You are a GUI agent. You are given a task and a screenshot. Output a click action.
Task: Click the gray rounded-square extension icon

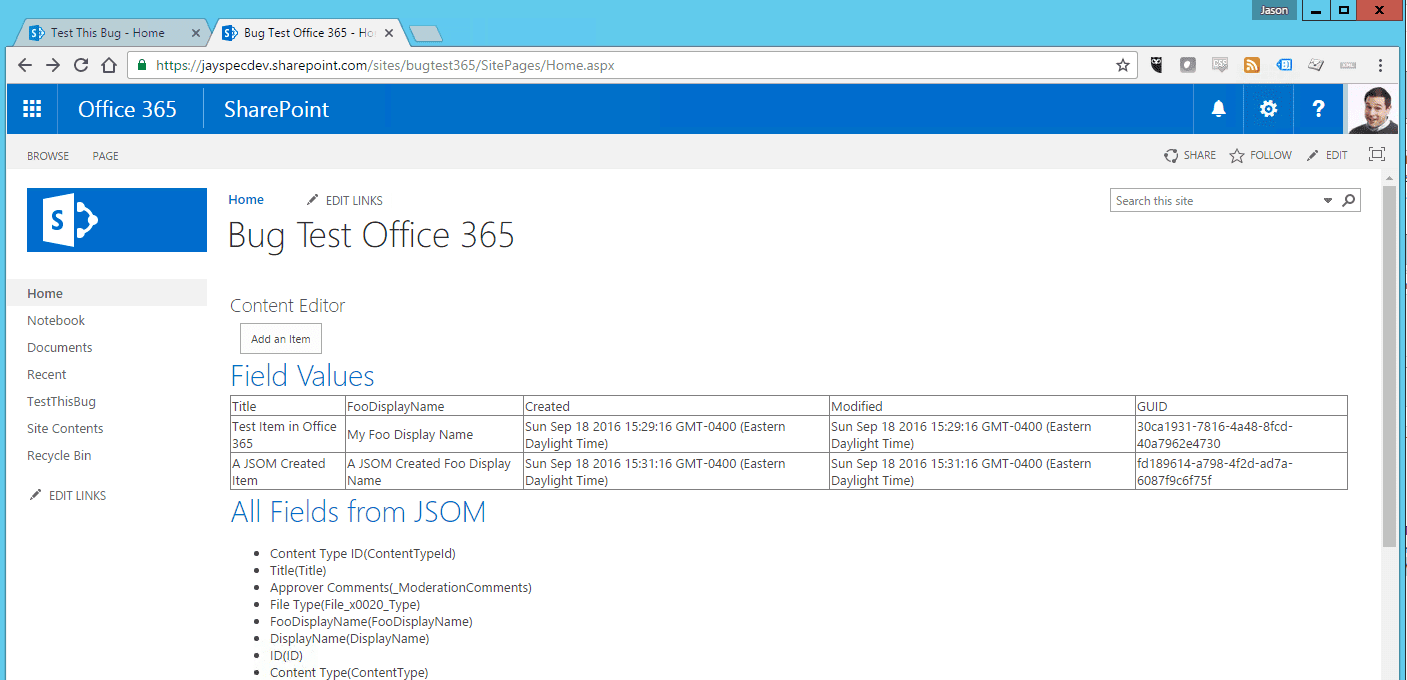tap(1188, 65)
